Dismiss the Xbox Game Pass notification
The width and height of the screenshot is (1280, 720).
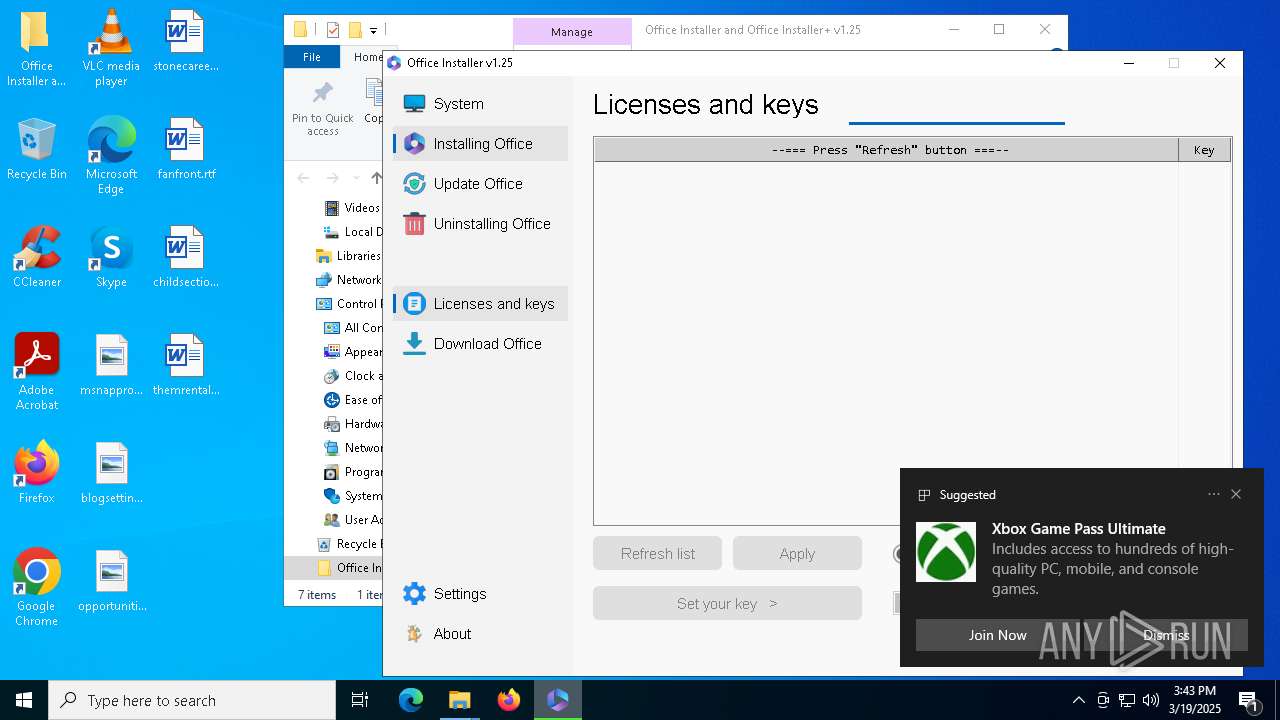(x=1166, y=635)
